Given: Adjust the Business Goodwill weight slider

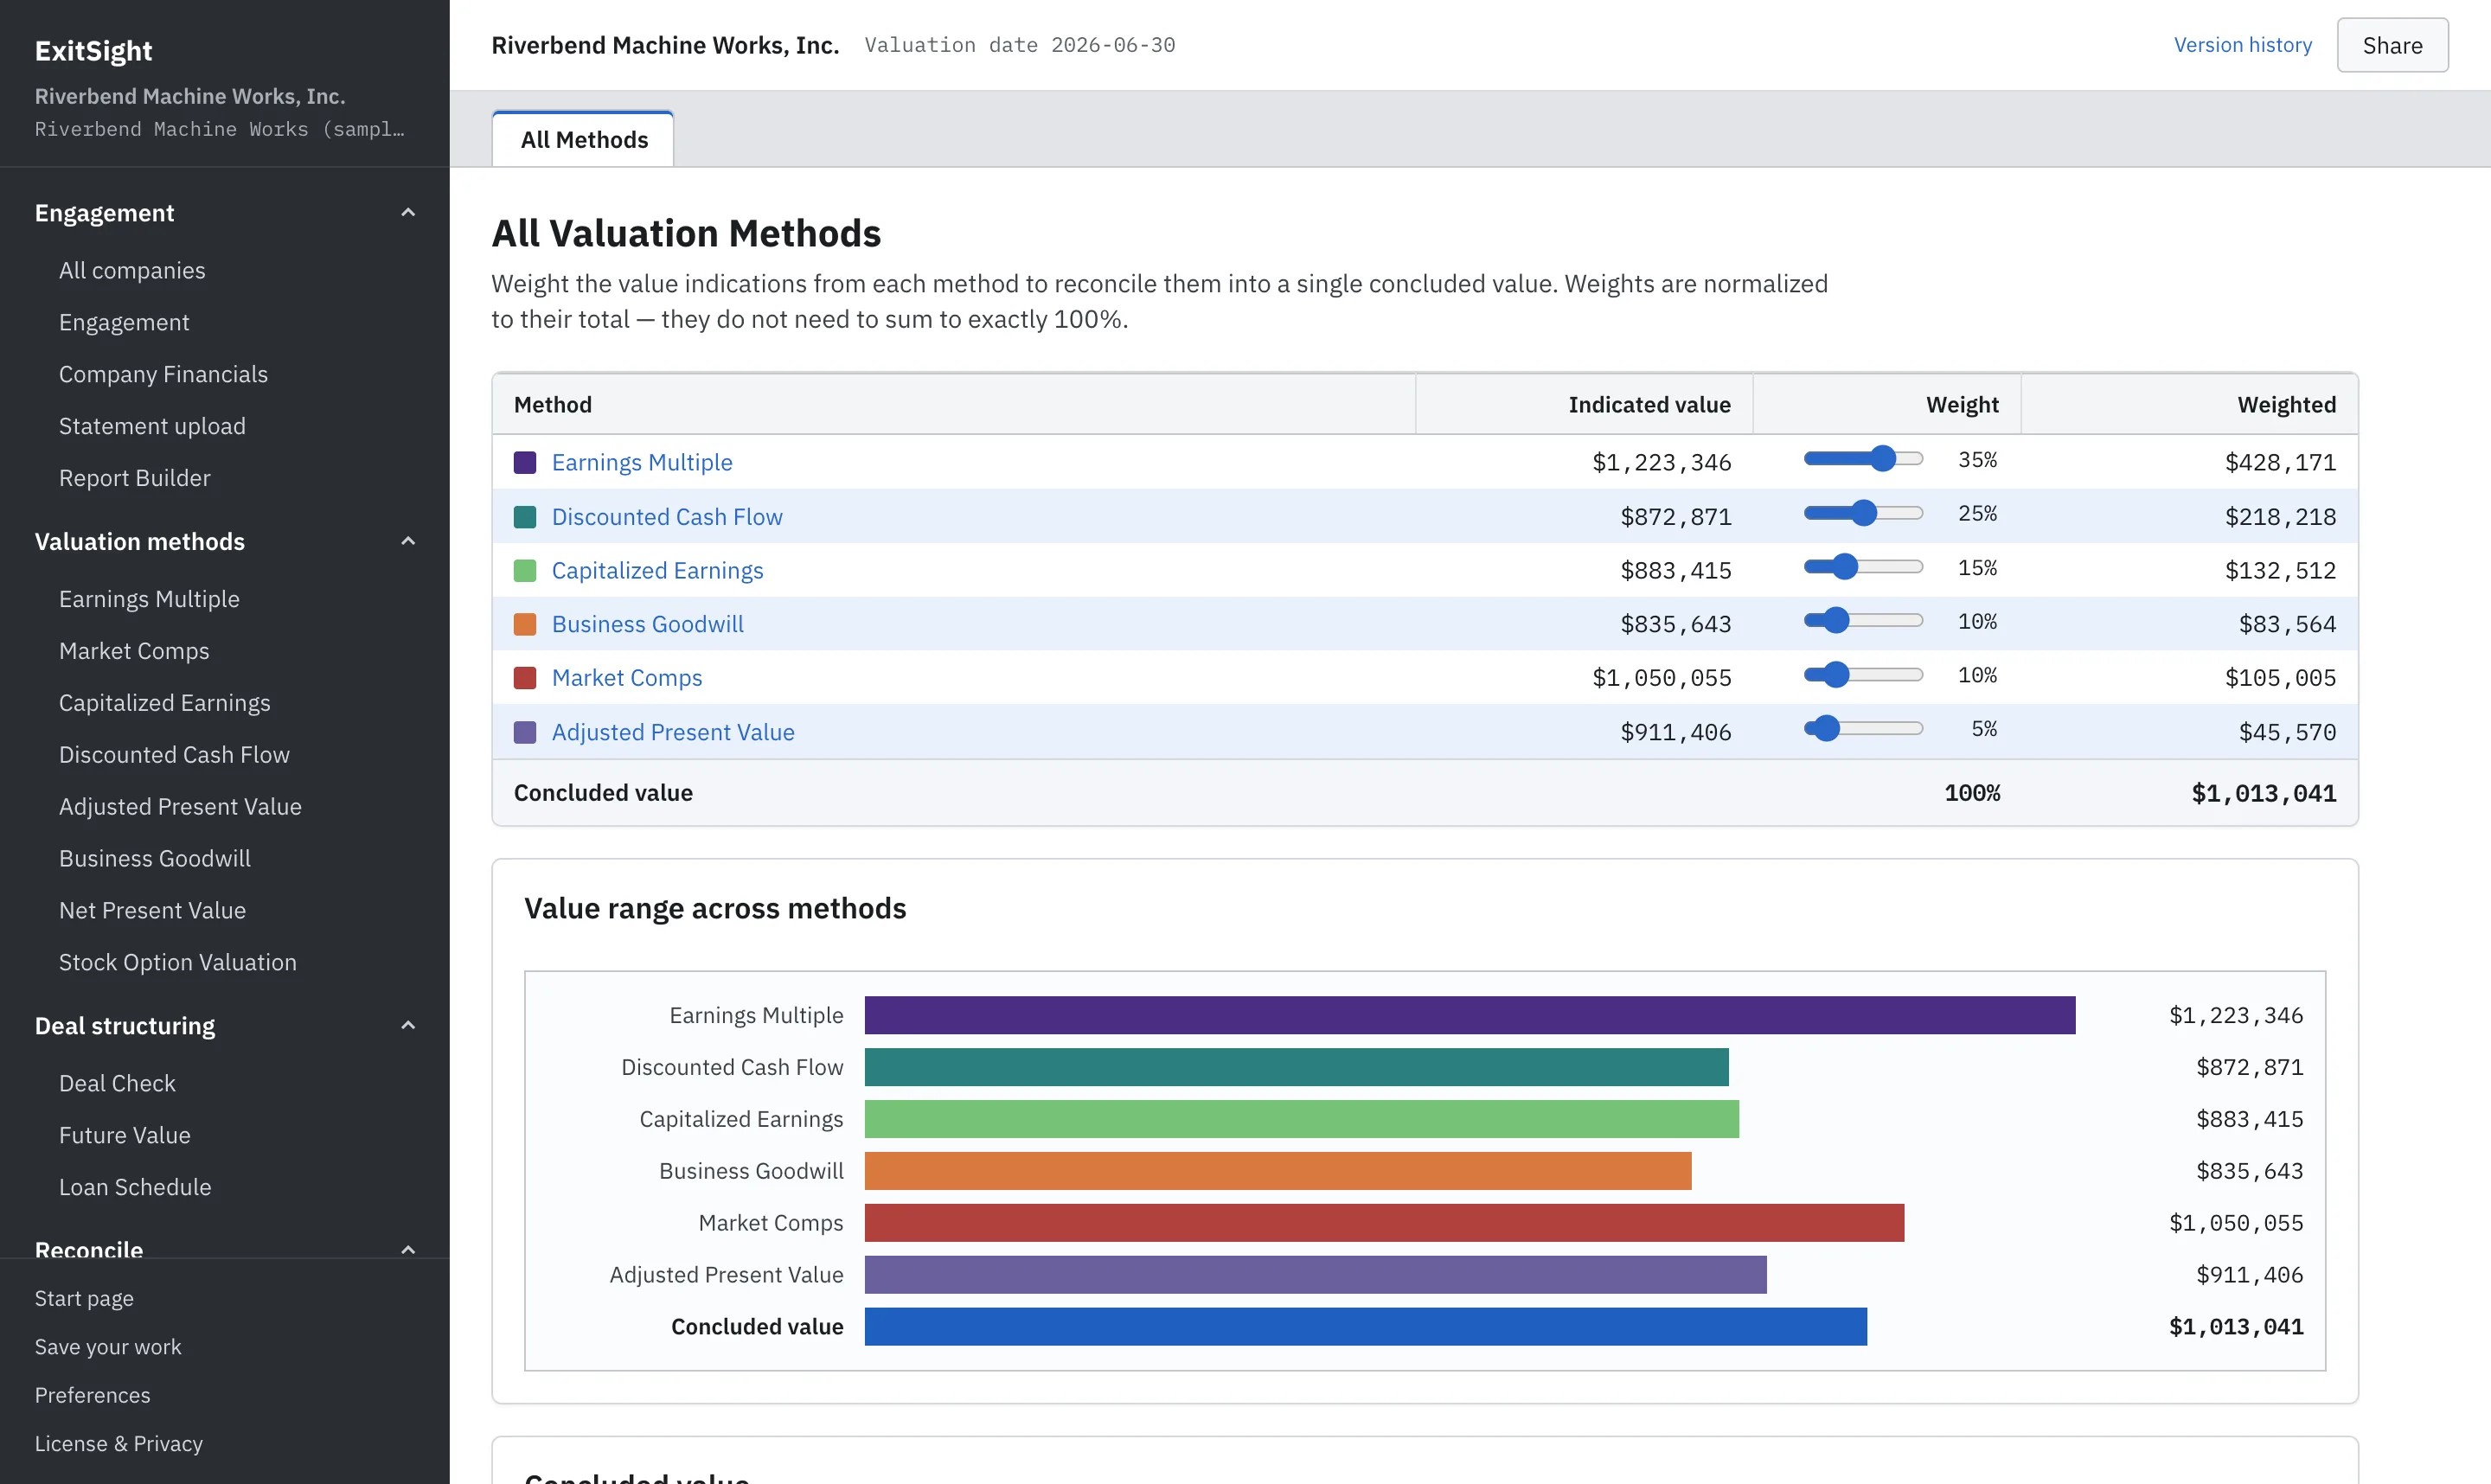Looking at the screenshot, I should click(1863, 621).
